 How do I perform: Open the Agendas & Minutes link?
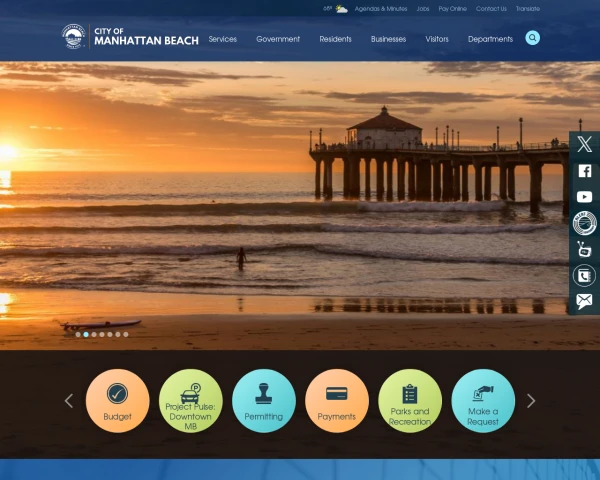(381, 8)
